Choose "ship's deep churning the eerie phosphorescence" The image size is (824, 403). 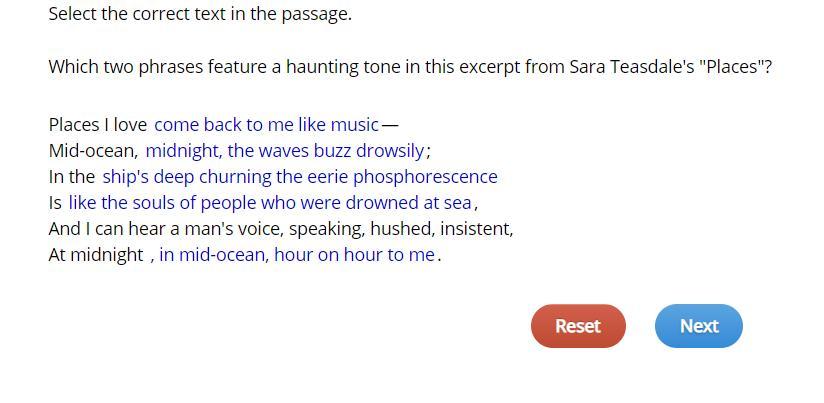click(x=299, y=177)
